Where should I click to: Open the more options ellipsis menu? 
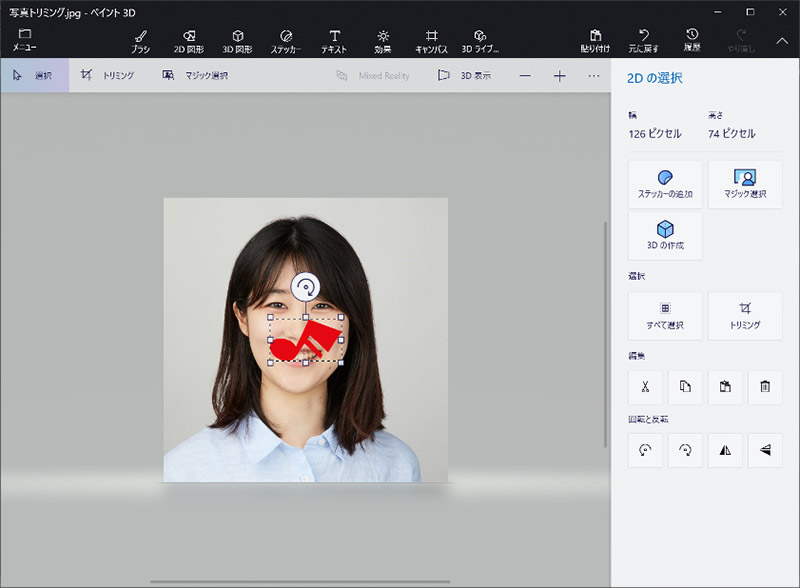[x=594, y=76]
